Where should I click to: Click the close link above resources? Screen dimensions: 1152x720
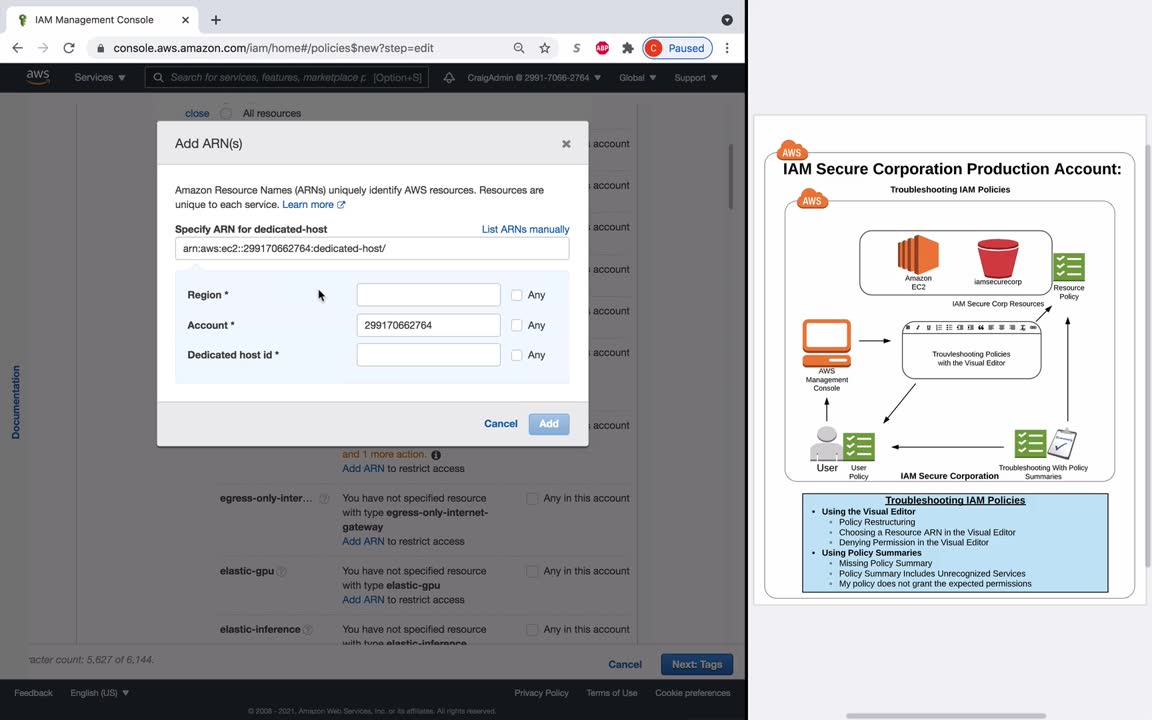coord(197,113)
